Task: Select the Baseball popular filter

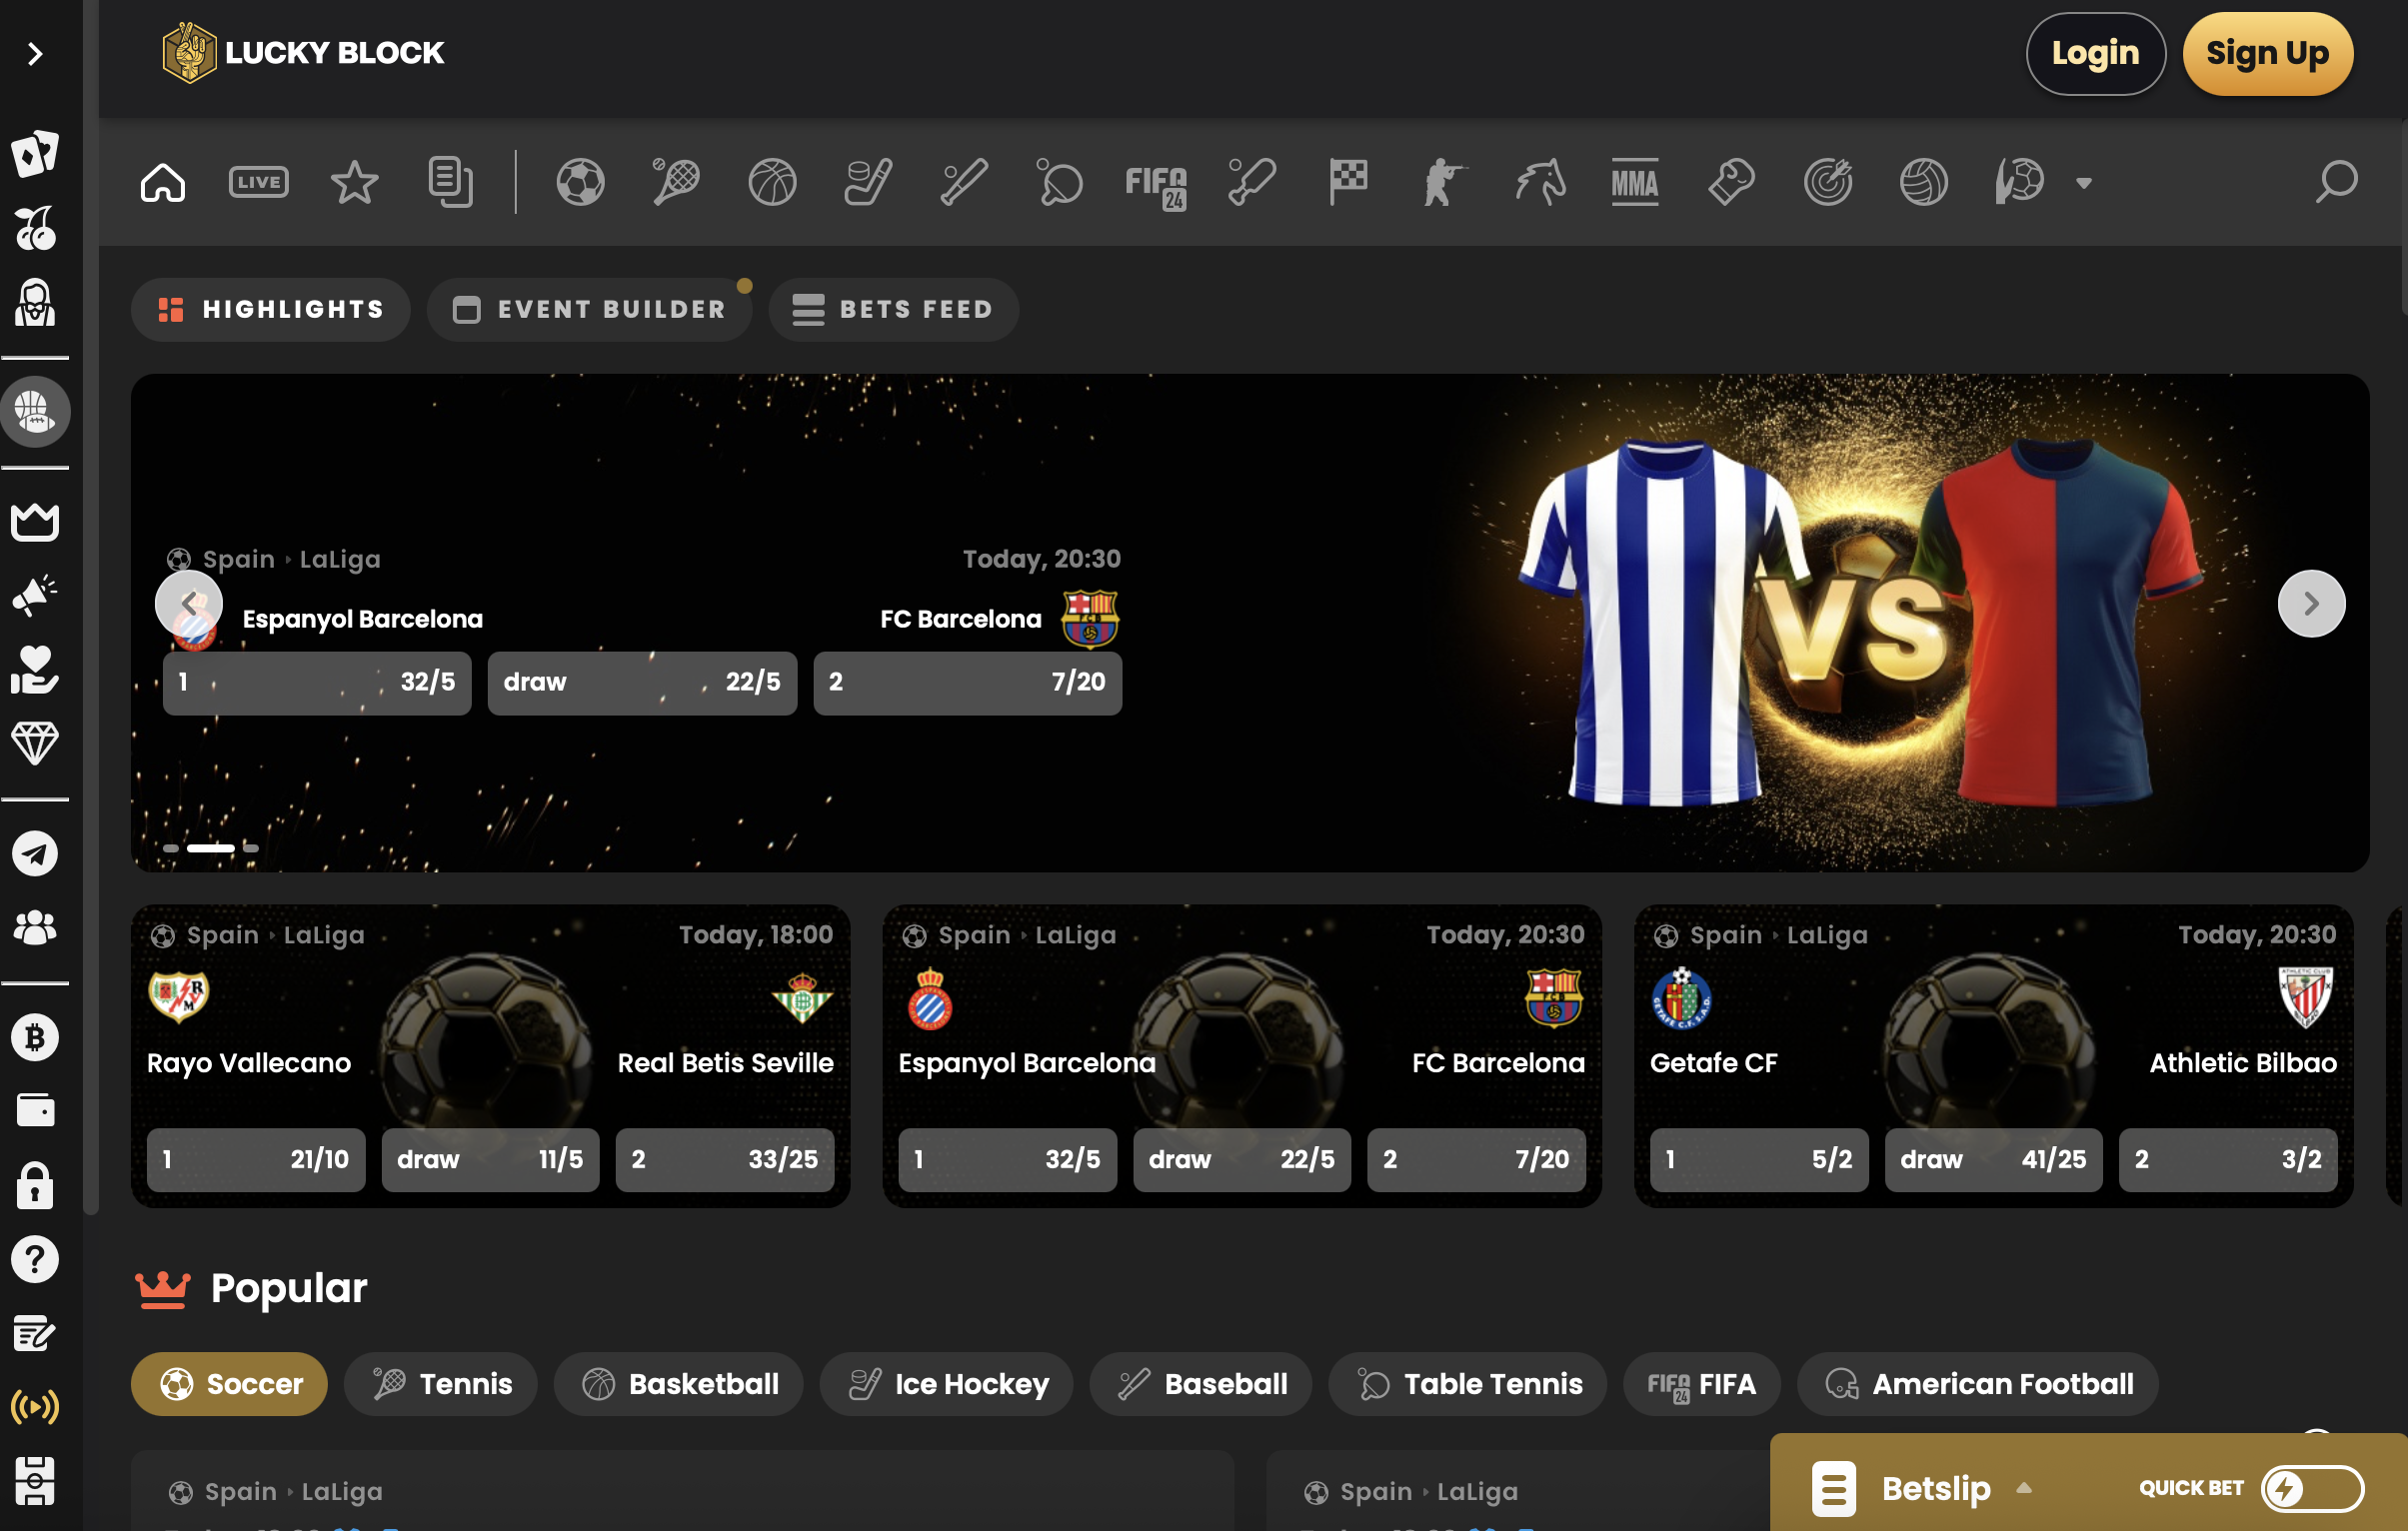Action: tap(1201, 1384)
